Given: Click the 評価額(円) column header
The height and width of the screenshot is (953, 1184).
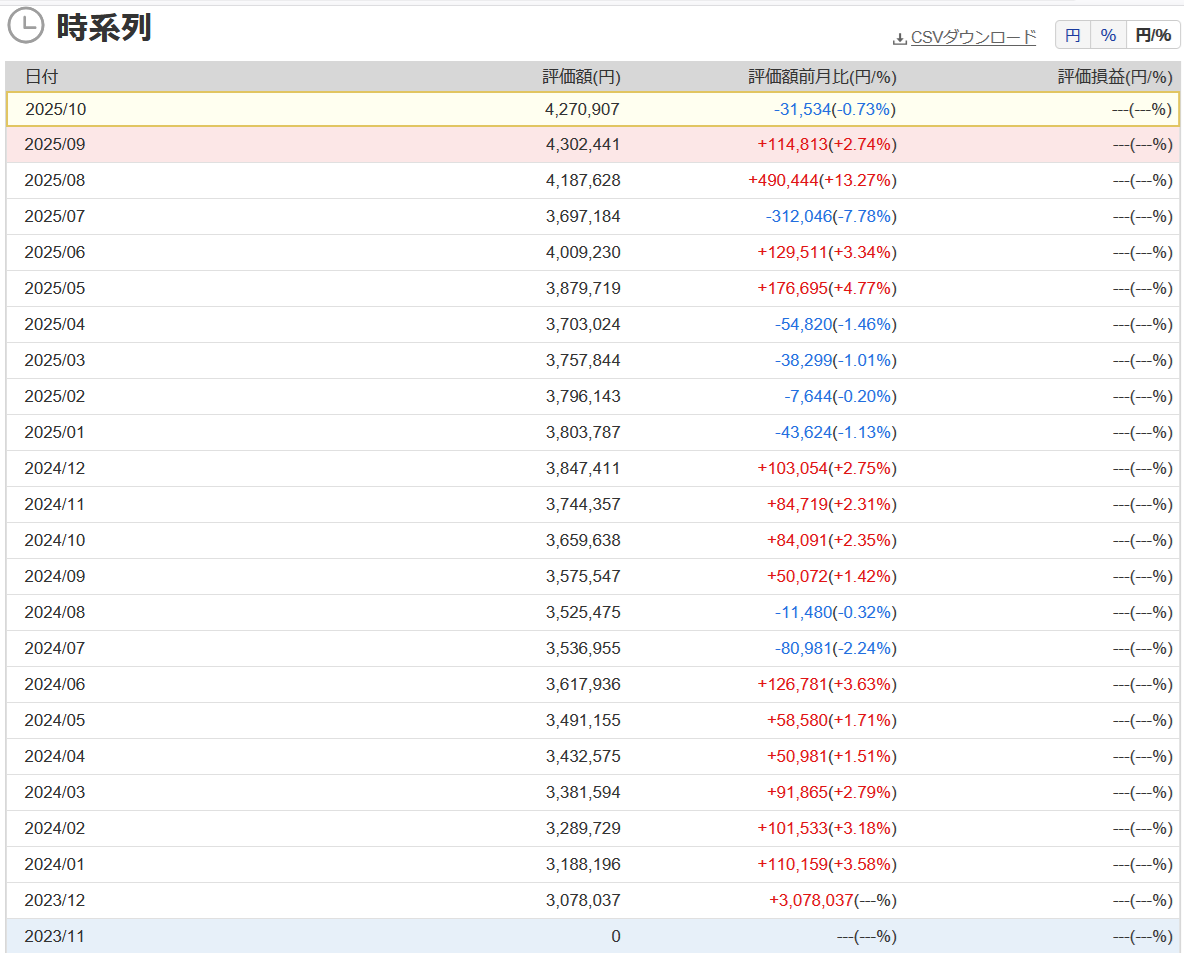Looking at the screenshot, I should click(581, 77).
